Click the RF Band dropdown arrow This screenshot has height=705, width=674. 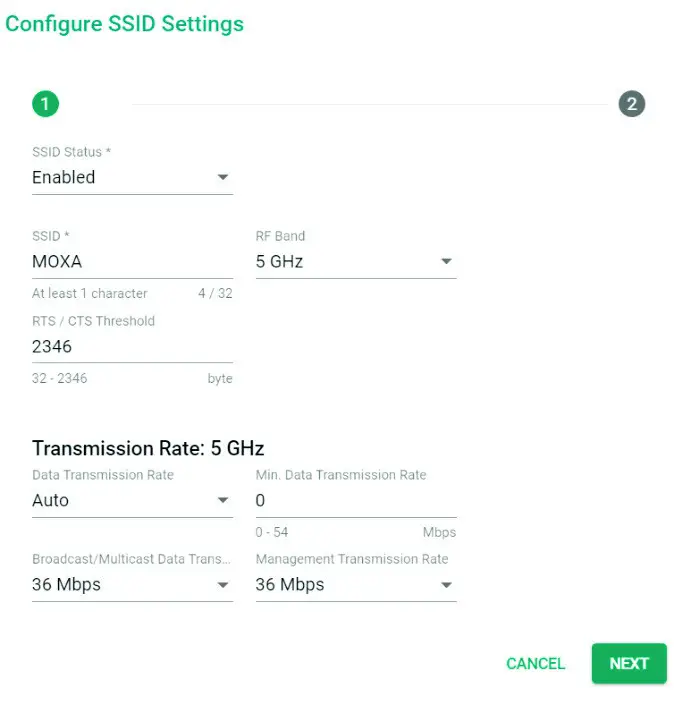tap(446, 262)
